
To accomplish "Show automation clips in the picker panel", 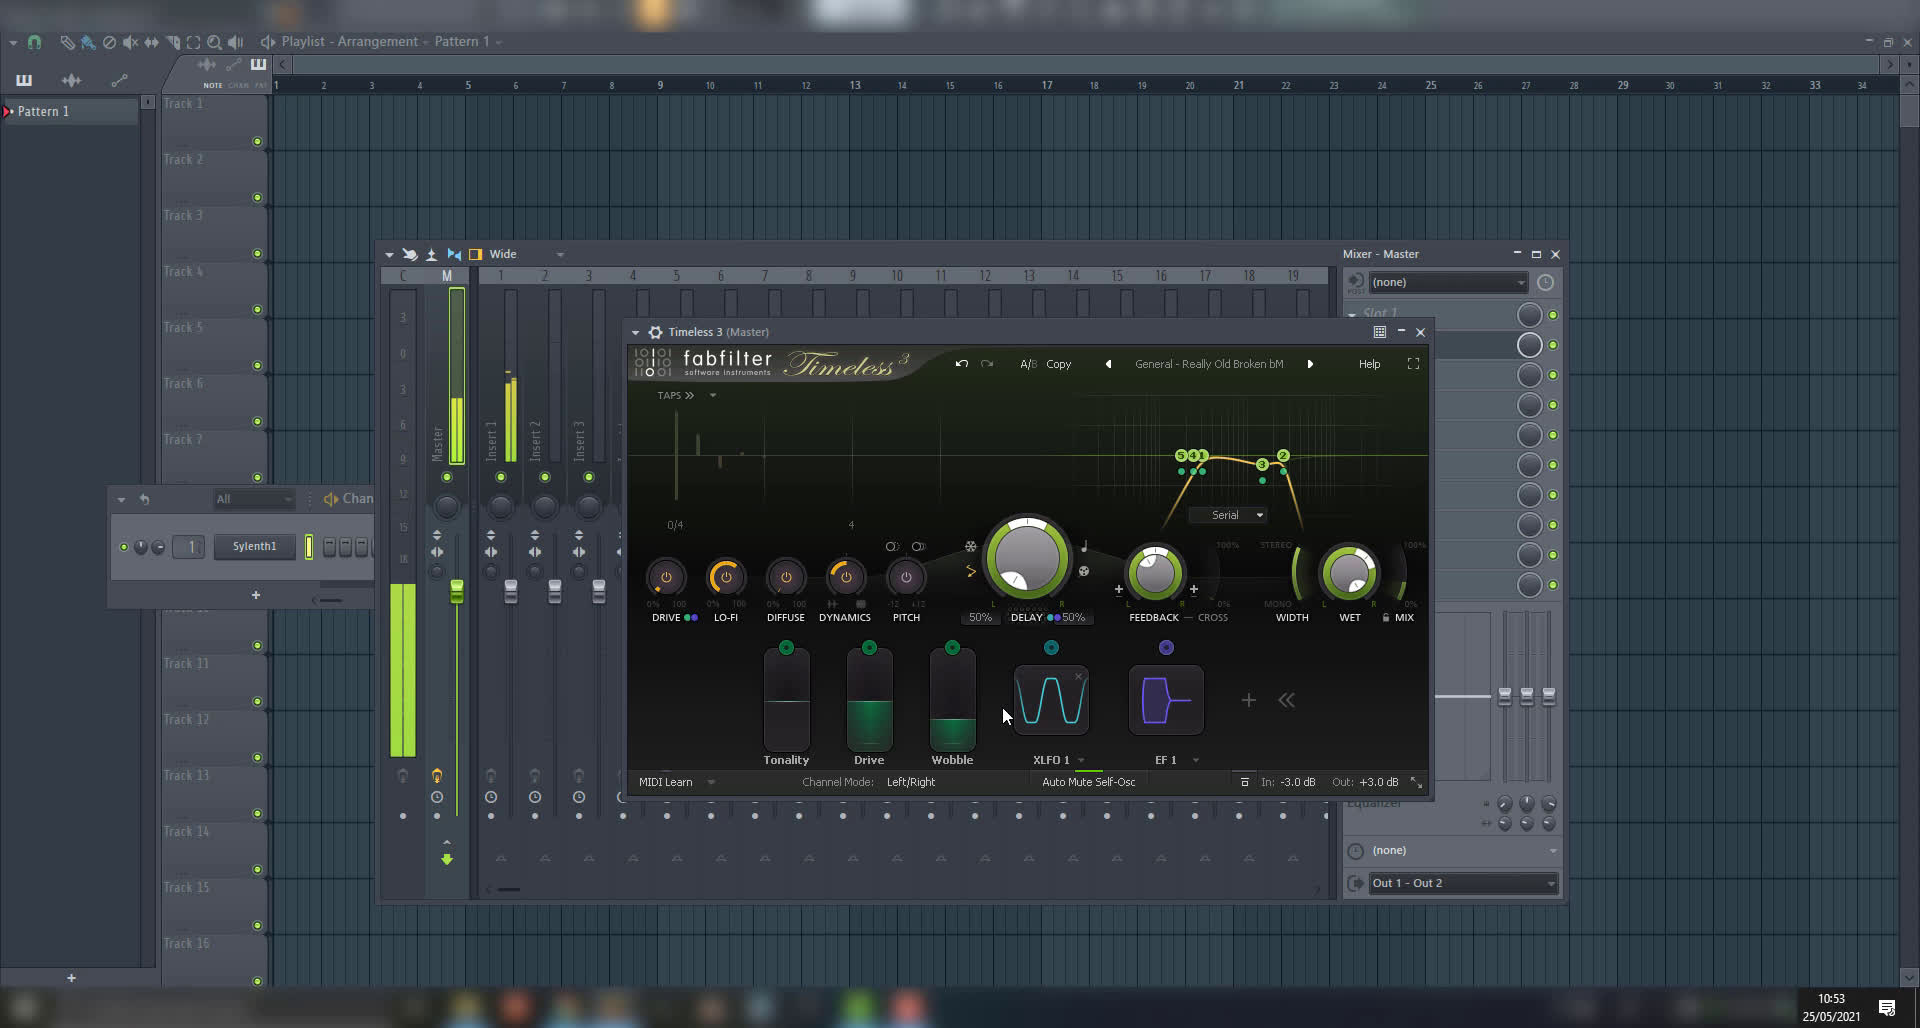I will 119,80.
